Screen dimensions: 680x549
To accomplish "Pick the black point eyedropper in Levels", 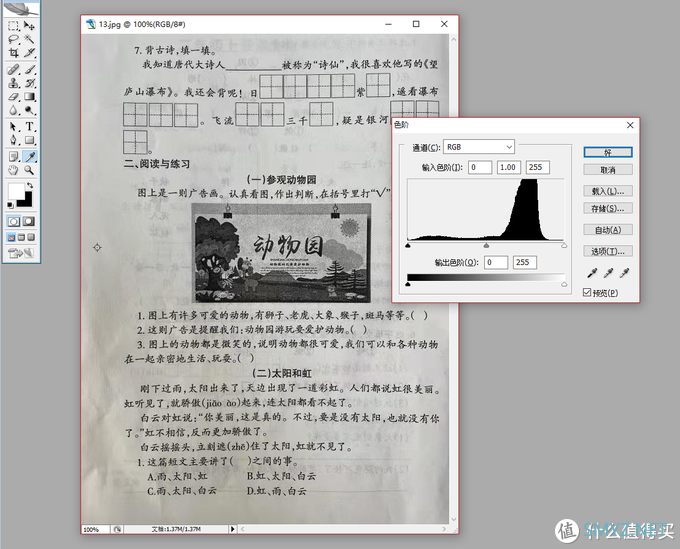I will coord(592,273).
